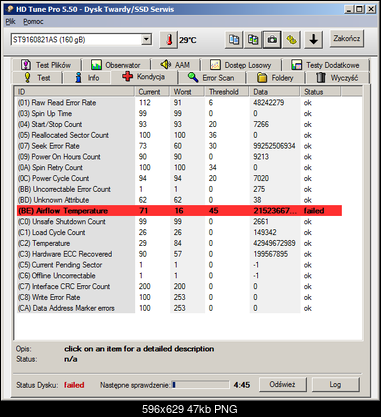This screenshot has width=381, height=417.
Task: Open the drive selection dropdown
Action: 146,39
